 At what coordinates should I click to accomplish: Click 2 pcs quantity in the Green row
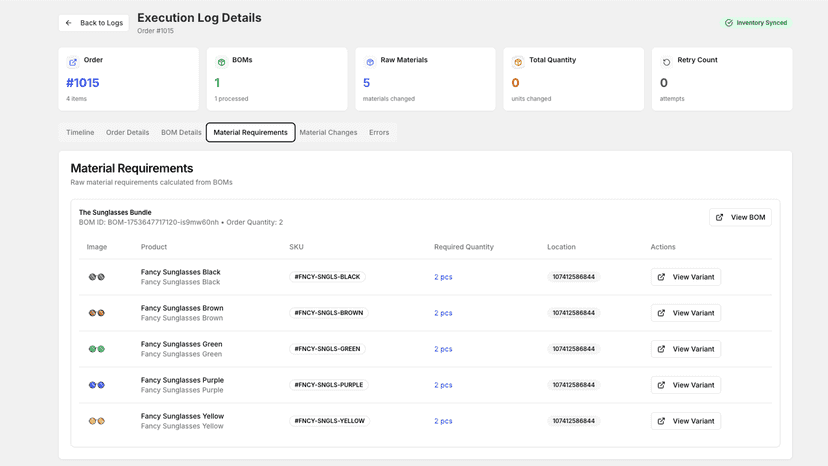point(443,349)
